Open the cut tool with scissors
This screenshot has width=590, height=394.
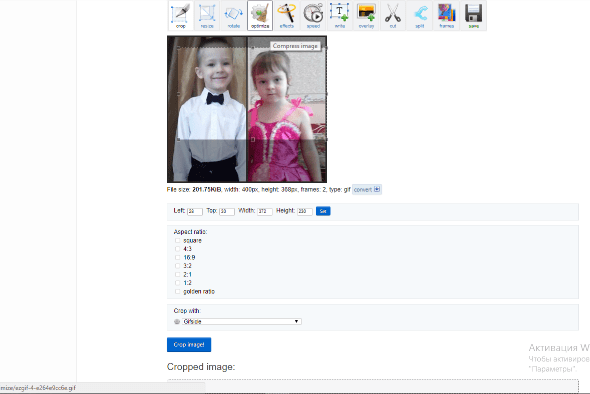click(x=393, y=15)
